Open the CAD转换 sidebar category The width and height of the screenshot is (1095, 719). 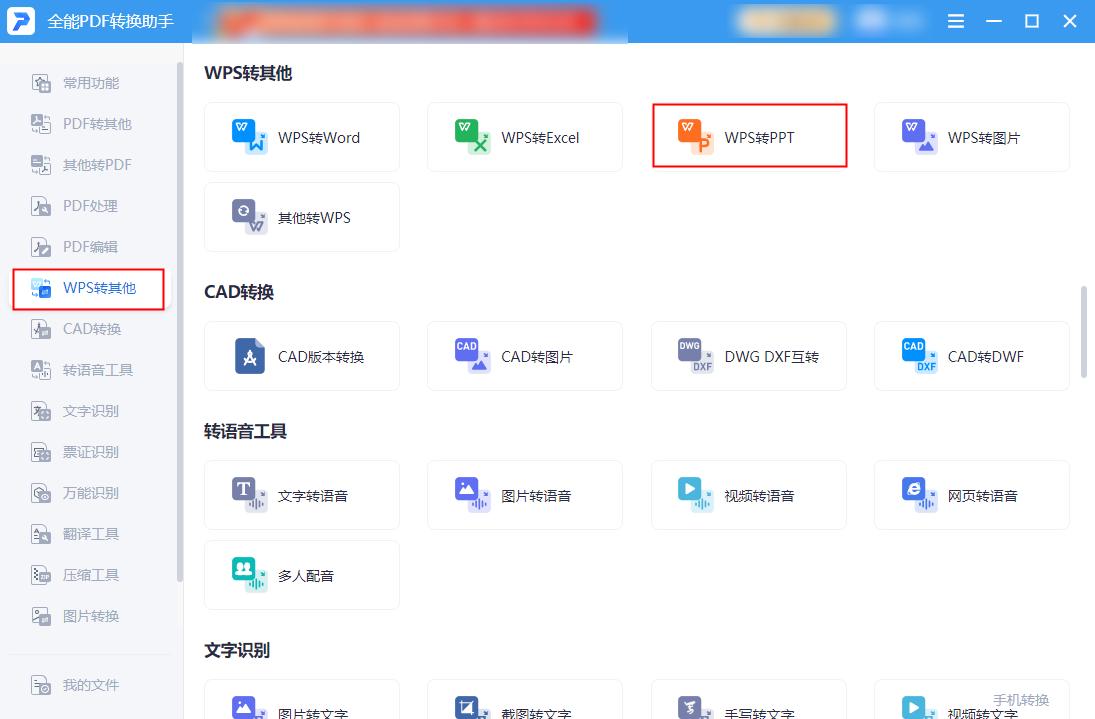90,329
